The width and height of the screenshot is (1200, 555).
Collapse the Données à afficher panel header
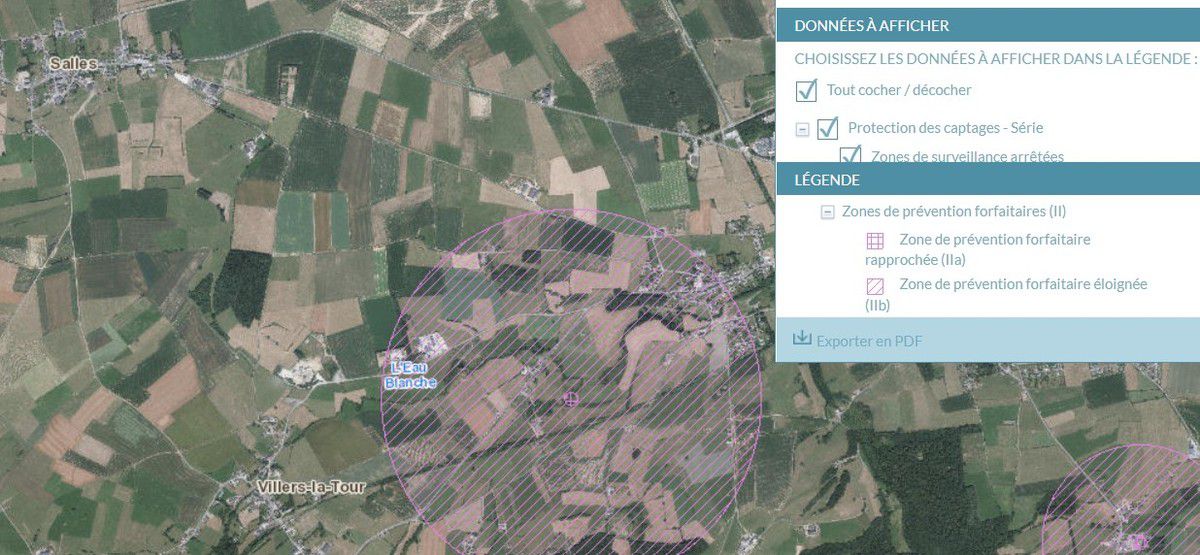[988, 26]
